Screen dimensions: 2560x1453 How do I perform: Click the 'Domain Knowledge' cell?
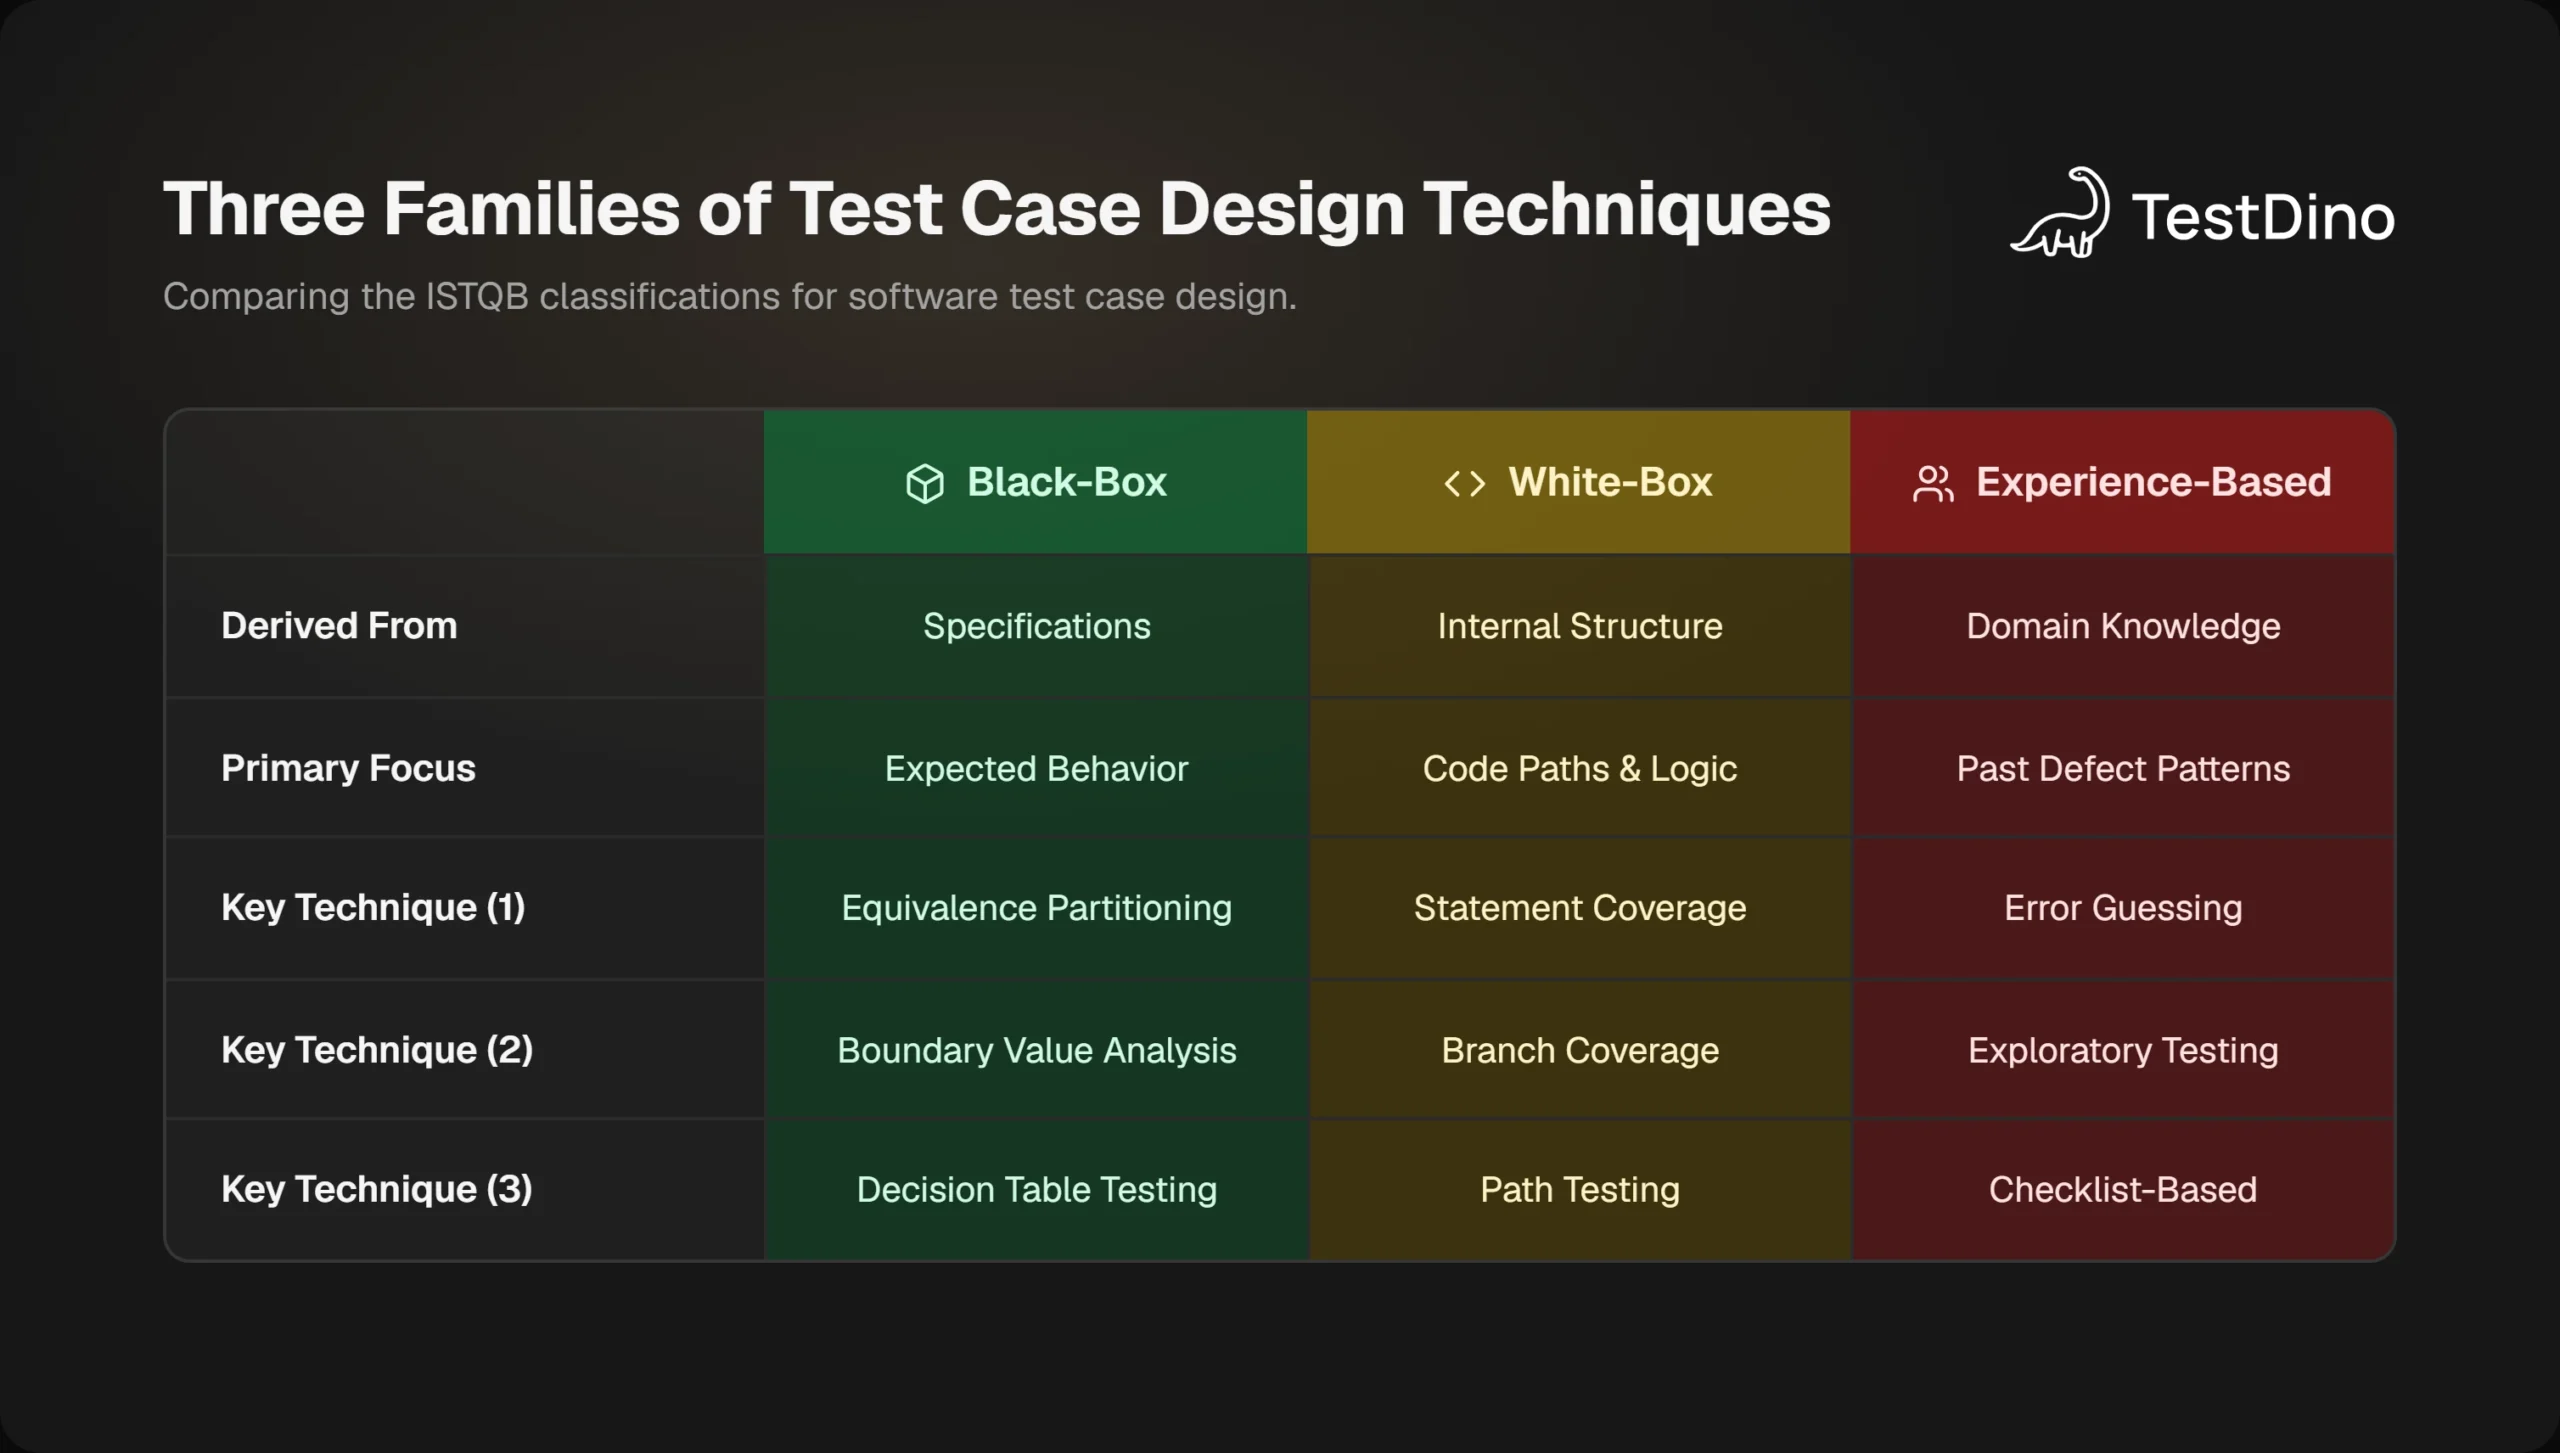point(2123,627)
